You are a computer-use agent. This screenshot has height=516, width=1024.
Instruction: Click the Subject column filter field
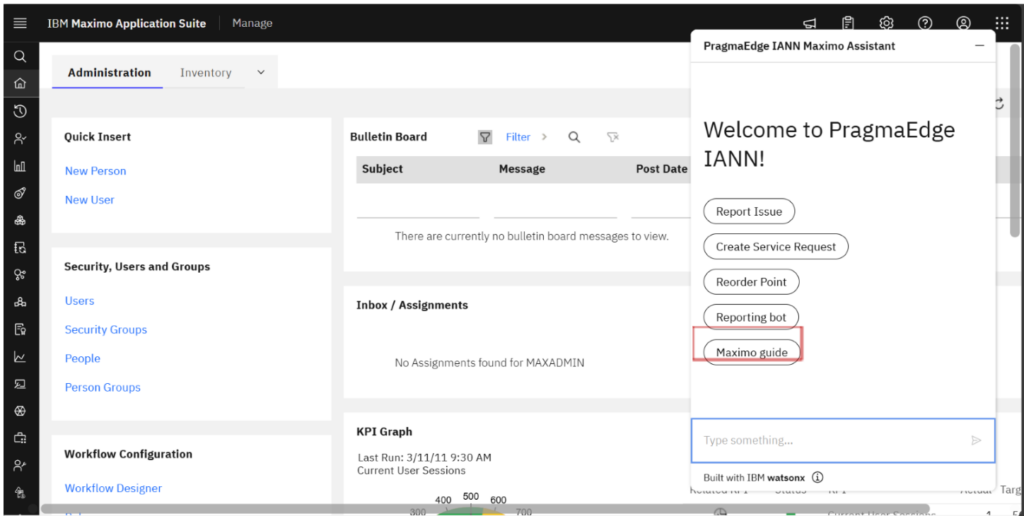(x=418, y=208)
